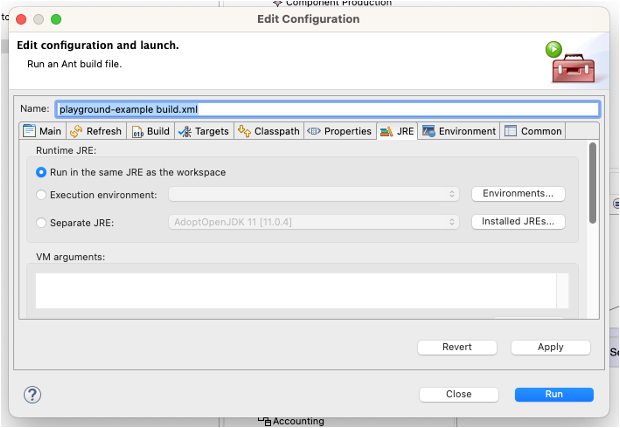Click the Common tab table icon

(x=510, y=131)
